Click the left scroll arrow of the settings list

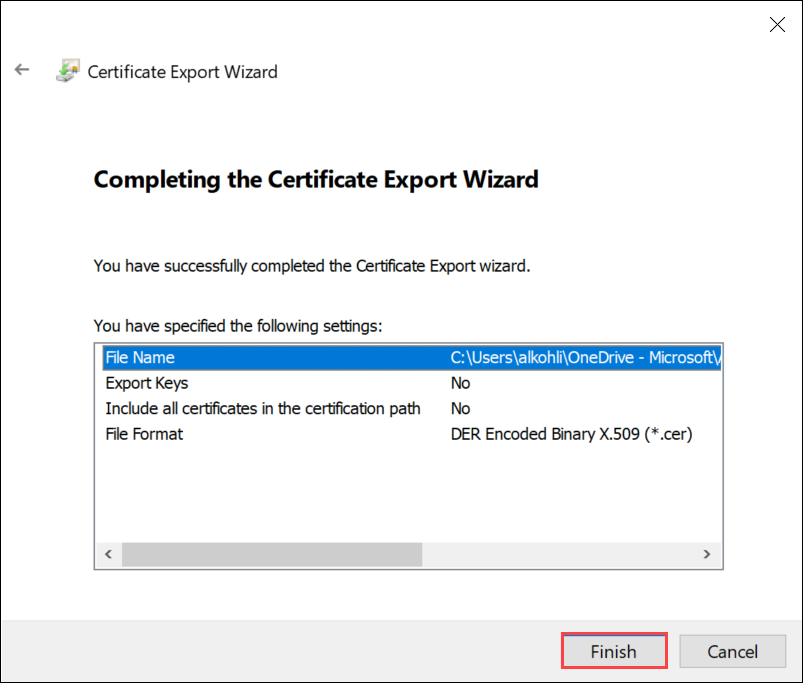[x=108, y=553]
